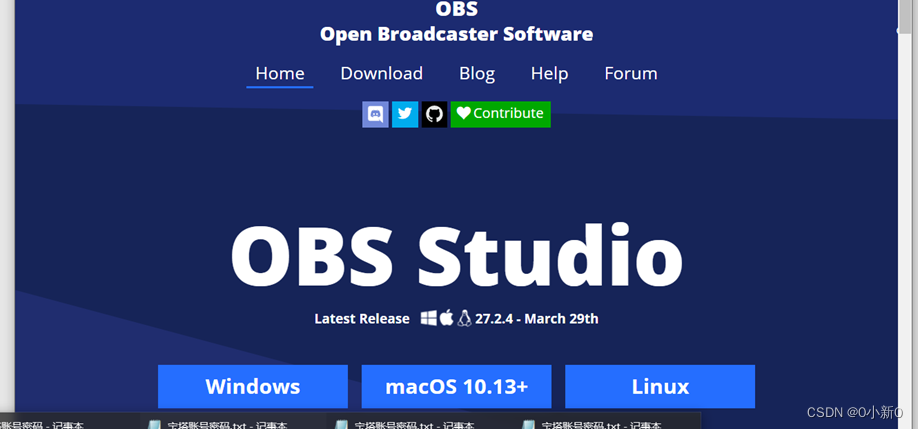918x429 pixels.
Task: Open the OBS GitHub icon link
Action: click(434, 114)
